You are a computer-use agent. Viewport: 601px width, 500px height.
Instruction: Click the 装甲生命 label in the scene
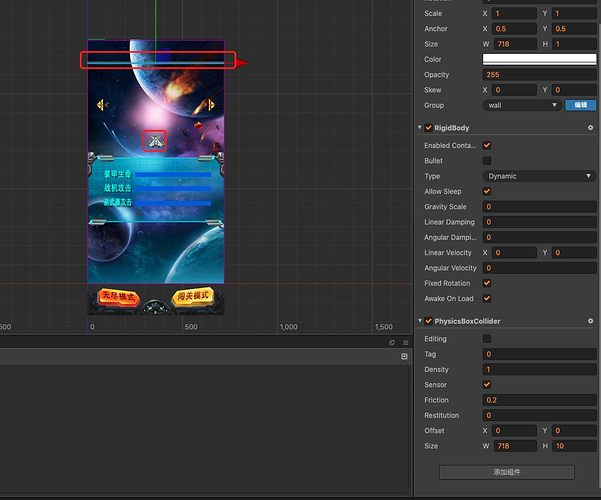tap(117, 174)
